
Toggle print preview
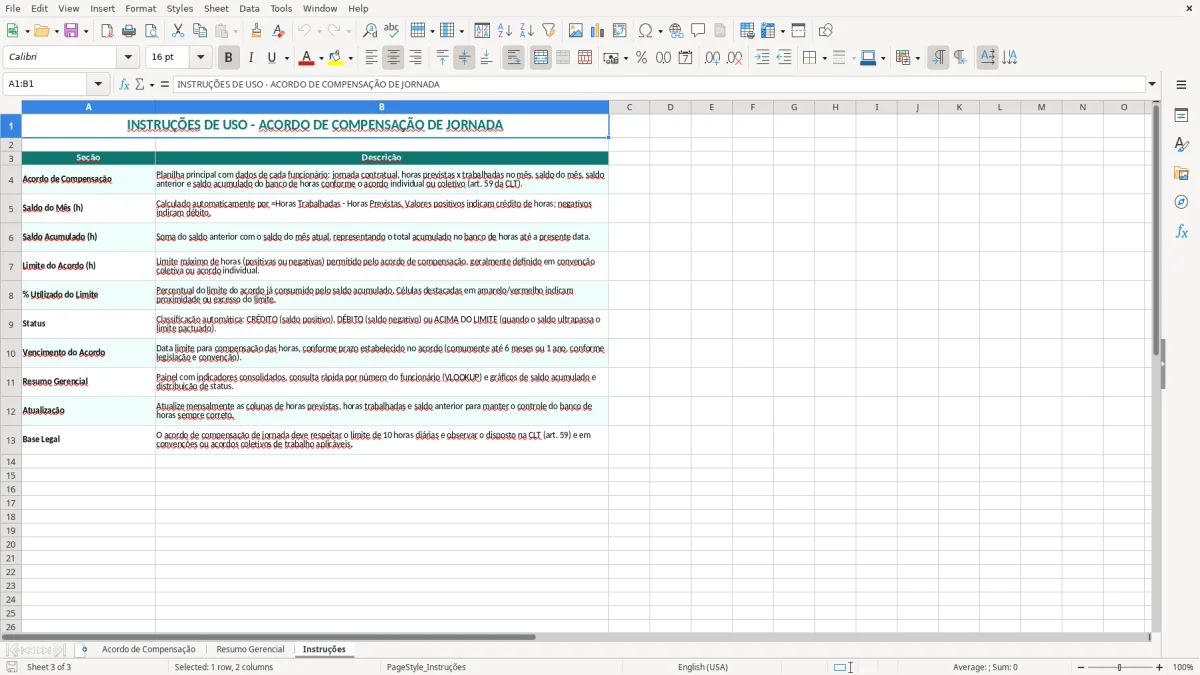click(x=150, y=31)
